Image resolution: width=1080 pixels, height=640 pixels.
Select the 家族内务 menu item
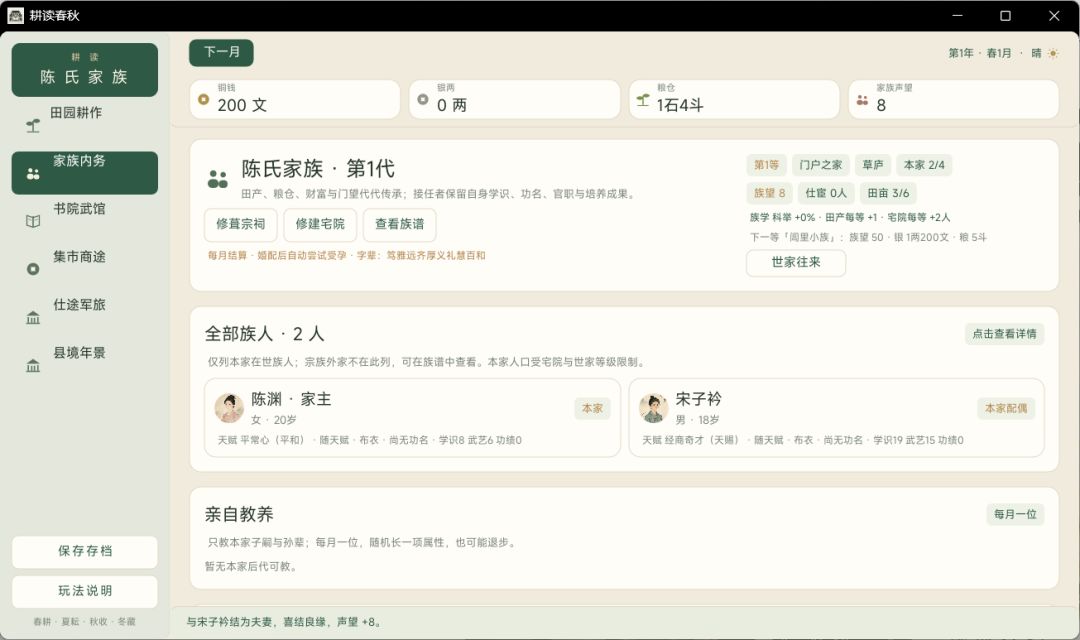coord(85,172)
